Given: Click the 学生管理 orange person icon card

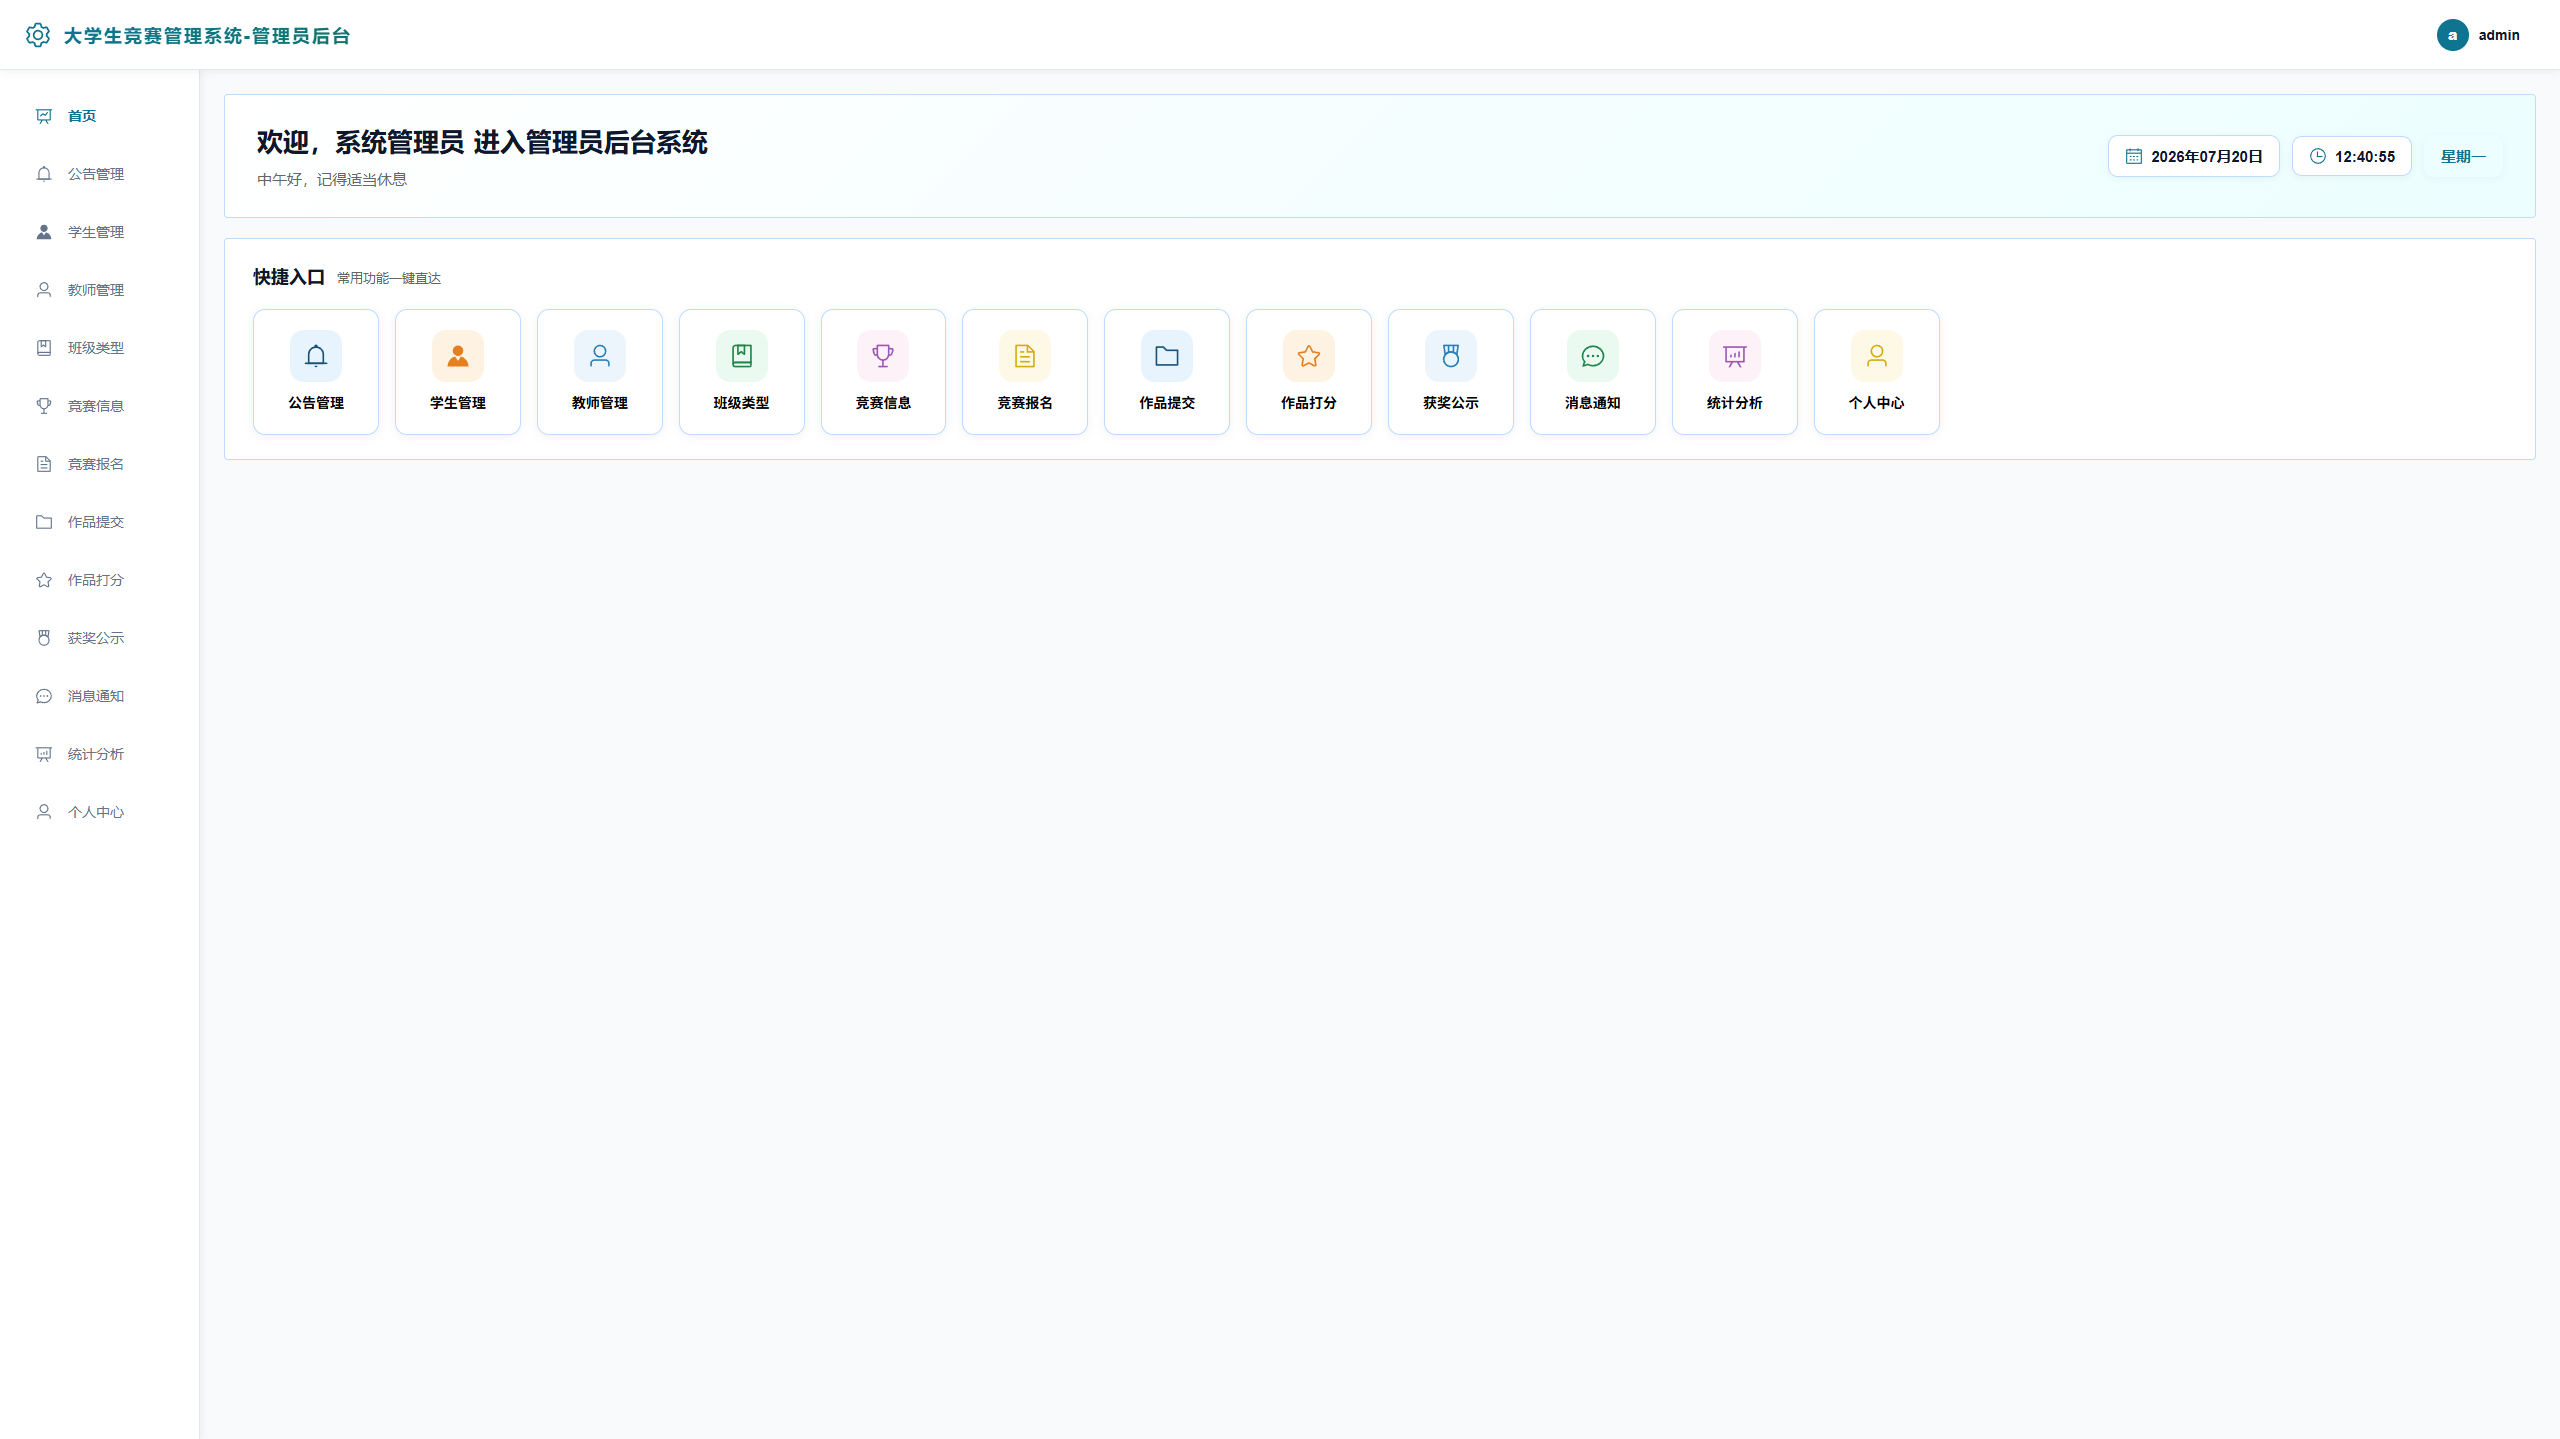Looking at the screenshot, I should coord(458,372).
